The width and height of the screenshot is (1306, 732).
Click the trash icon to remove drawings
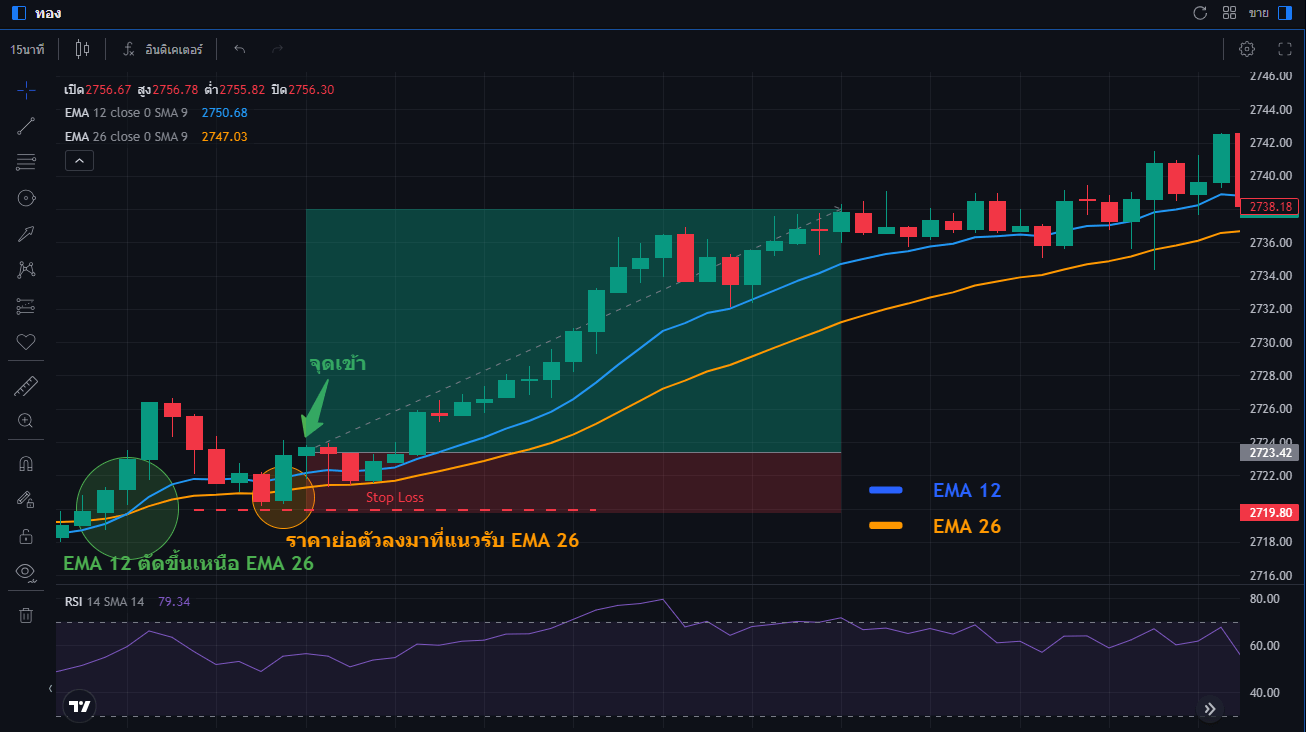(x=26, y=615)
